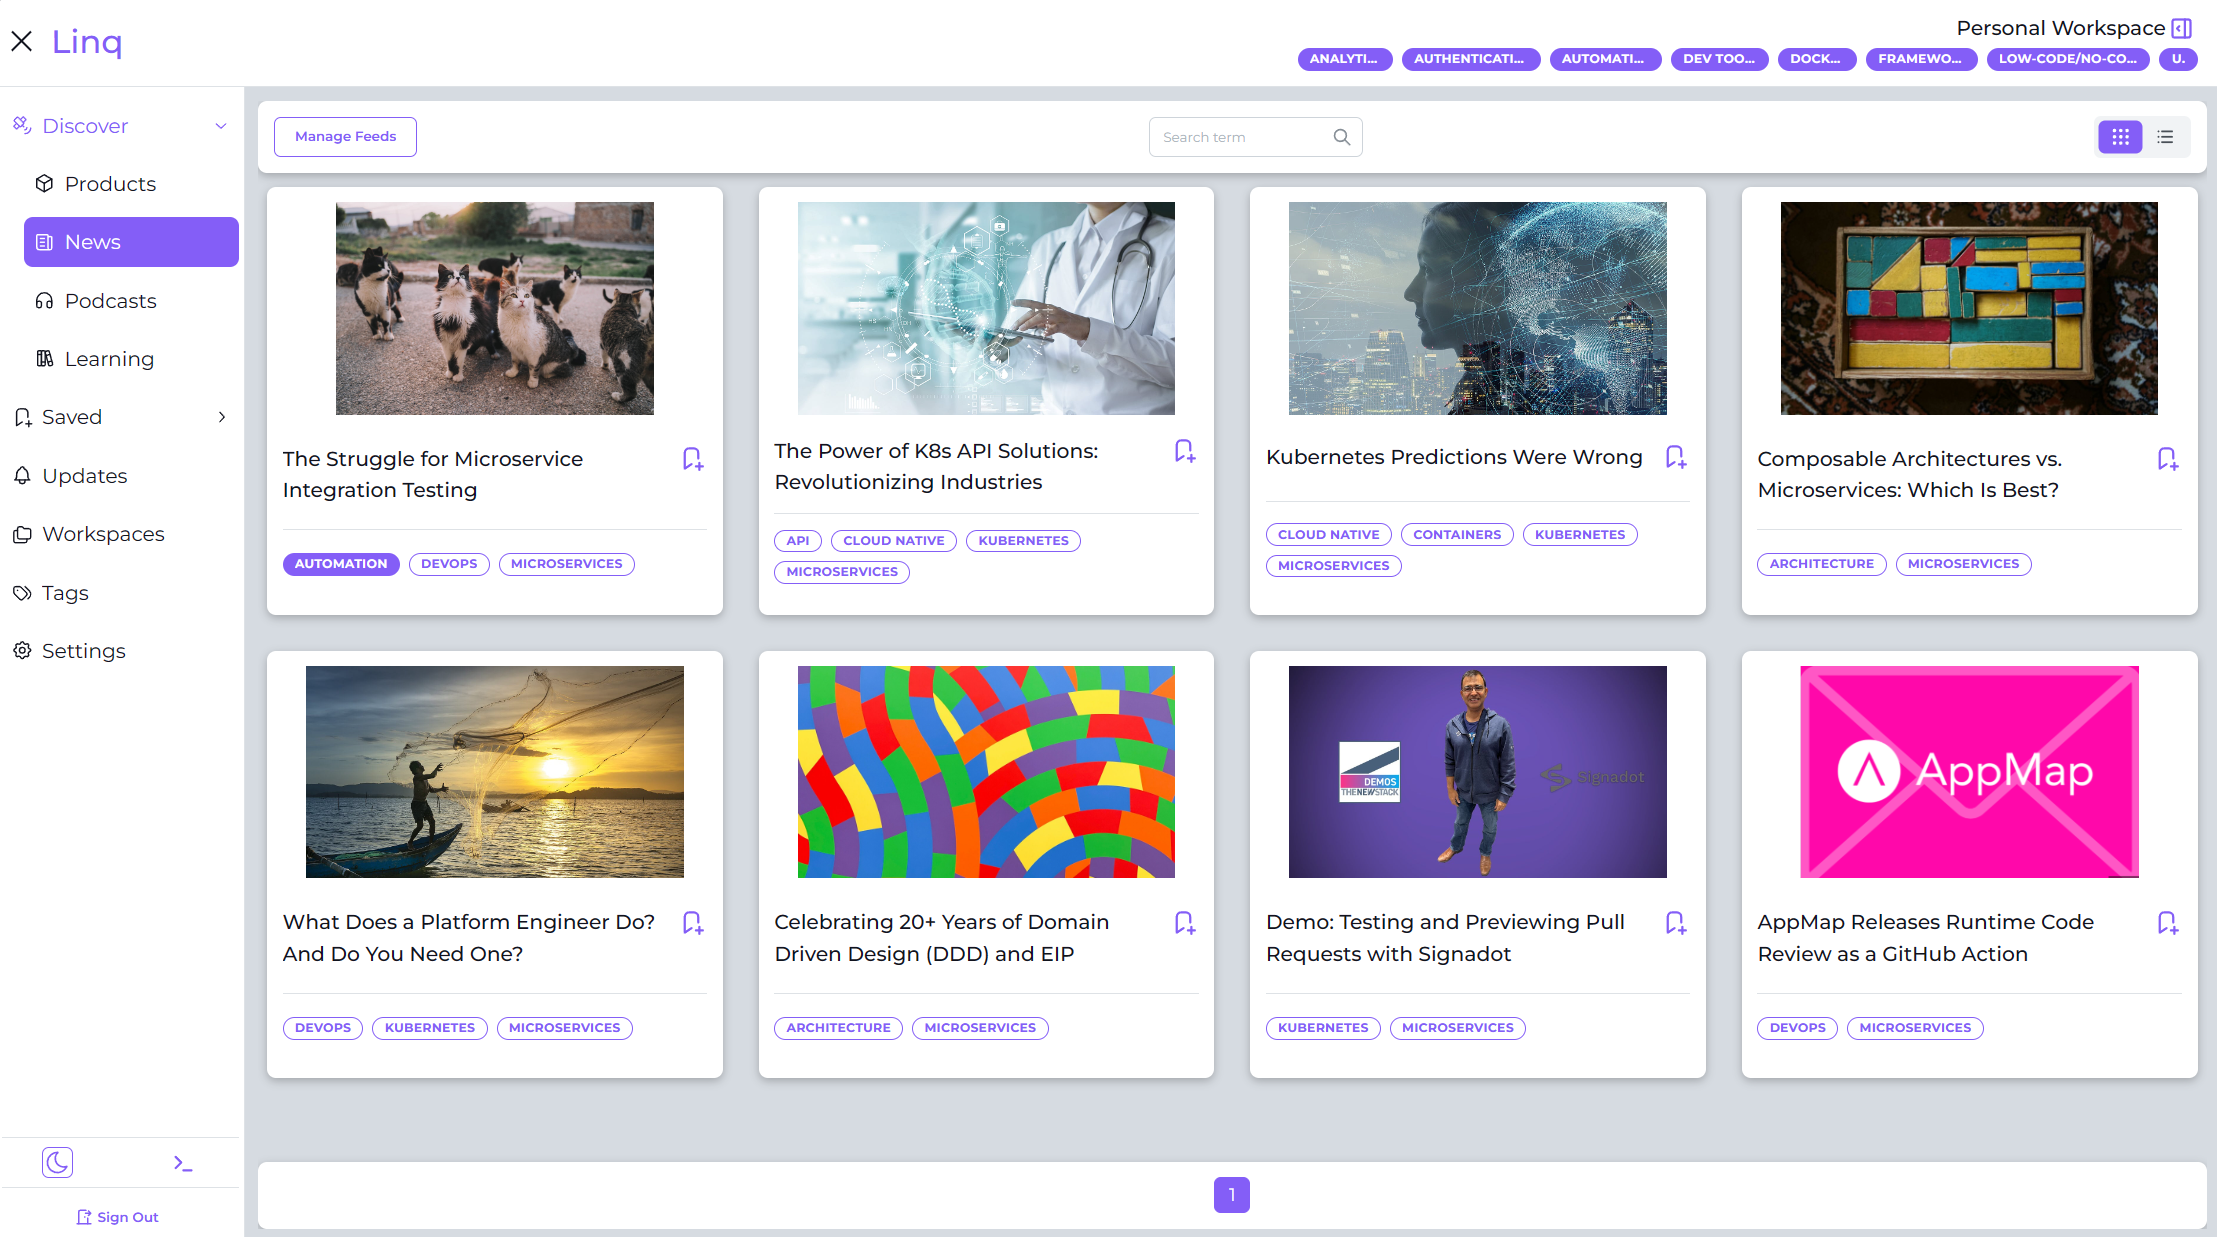Screen dimensions: 2217x1237
Task: Toggle dark mode with the moon icon
Action: coord(57,1162)
